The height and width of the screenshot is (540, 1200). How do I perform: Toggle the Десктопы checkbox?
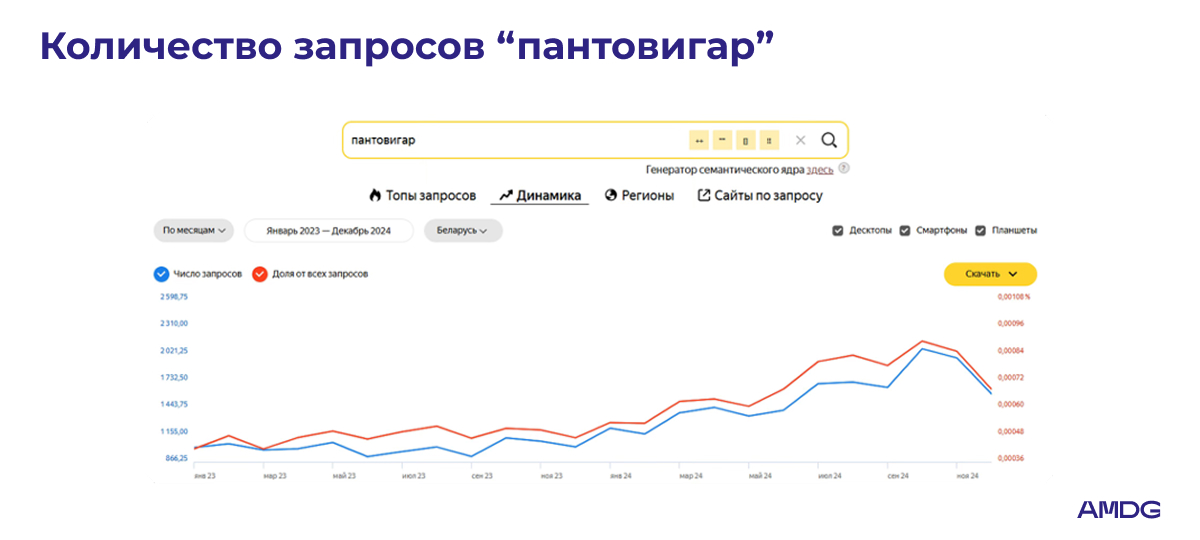[x=838, y=230]
